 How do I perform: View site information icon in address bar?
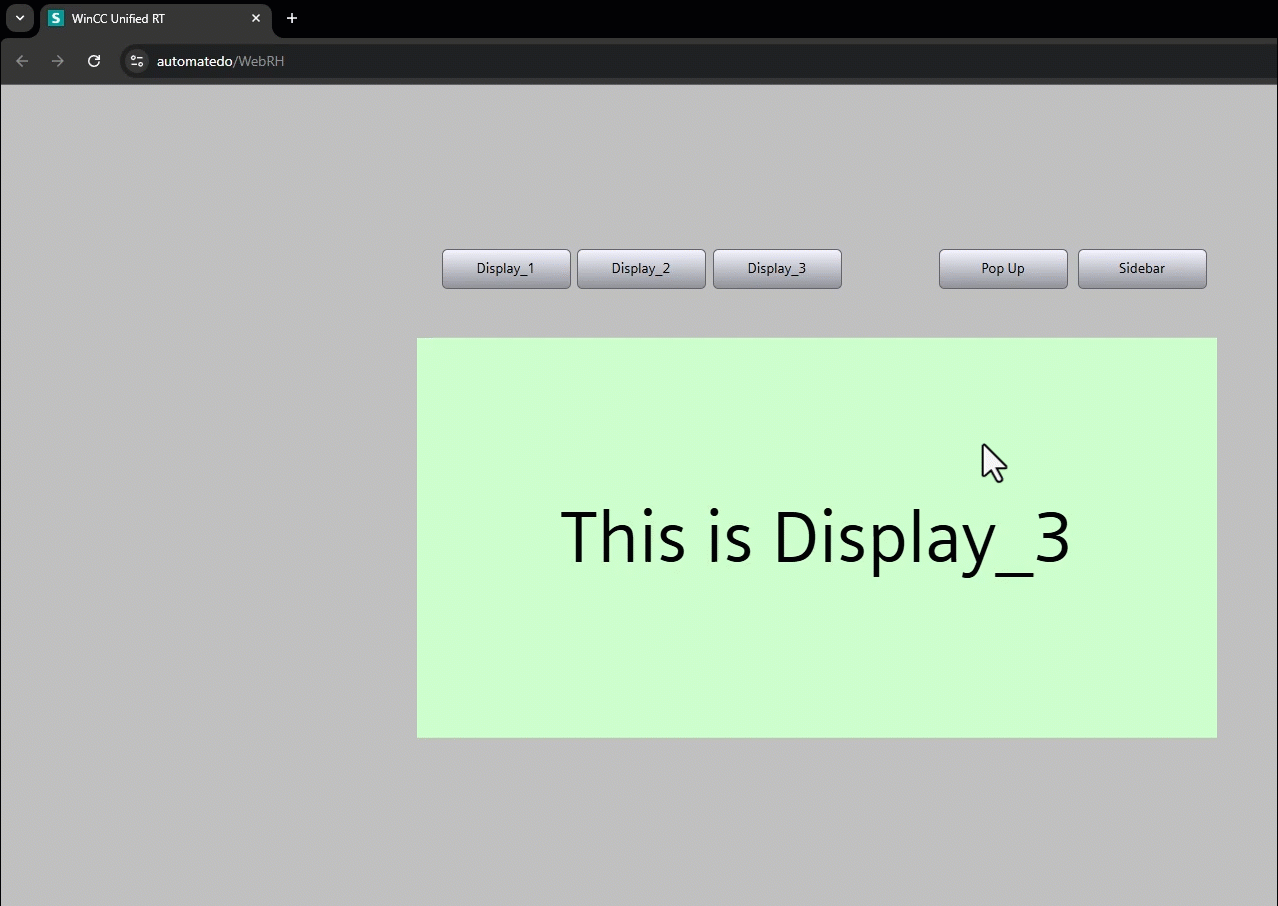coord(137,61)
